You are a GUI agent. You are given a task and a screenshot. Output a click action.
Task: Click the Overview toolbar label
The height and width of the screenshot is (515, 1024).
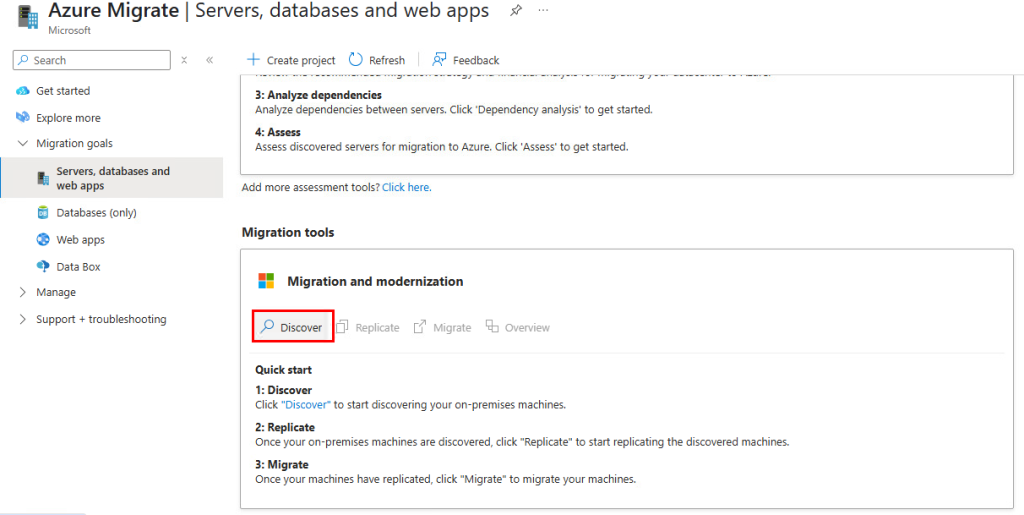[x=527, y=328]
